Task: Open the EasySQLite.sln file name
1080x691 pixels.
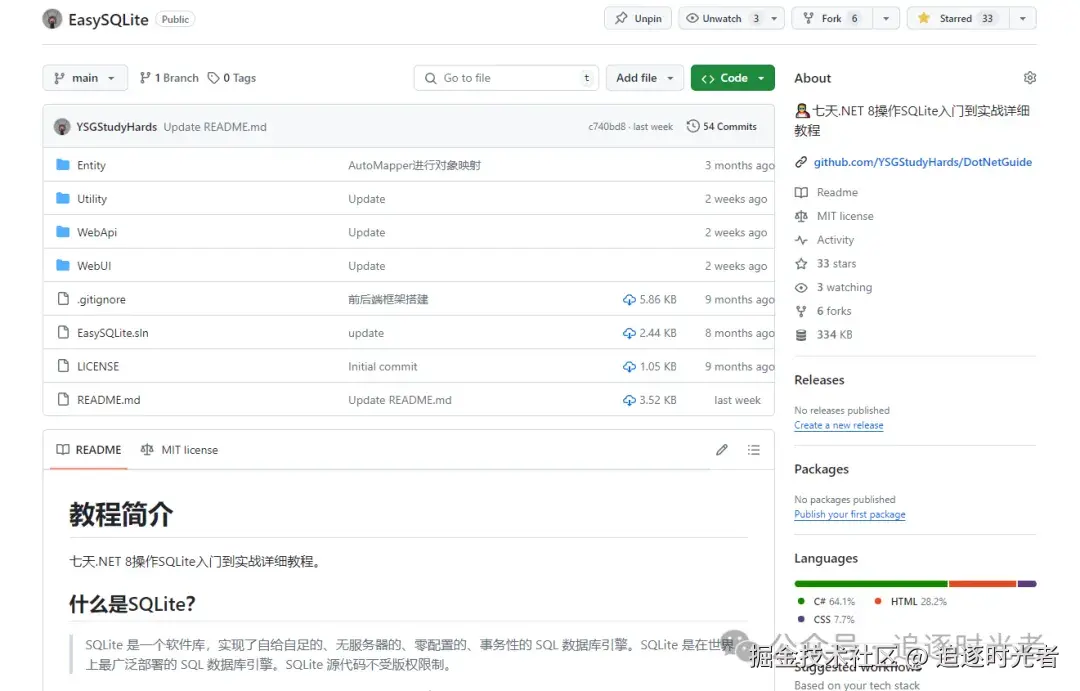Action: point(112,333)
